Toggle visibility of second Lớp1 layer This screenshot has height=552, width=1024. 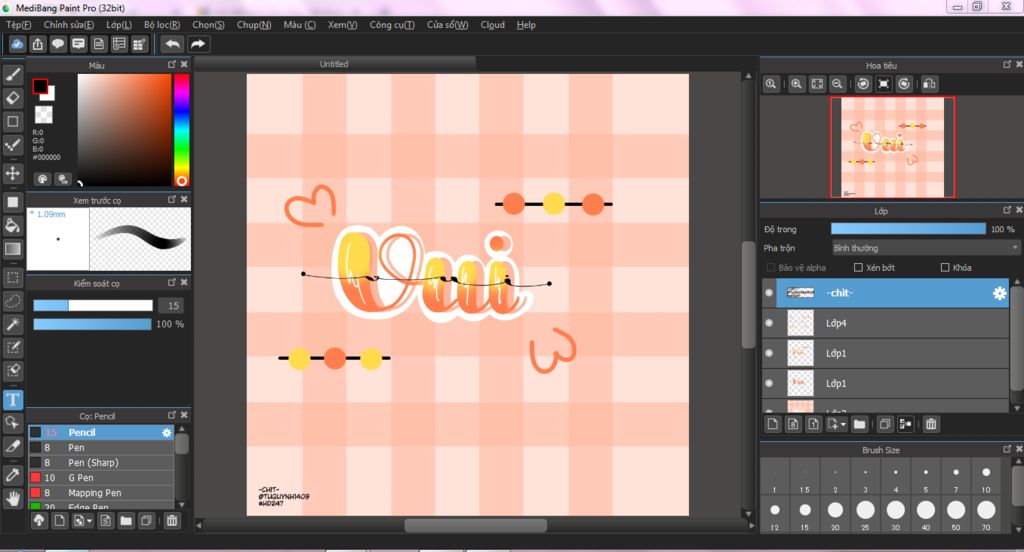point(769,383)
